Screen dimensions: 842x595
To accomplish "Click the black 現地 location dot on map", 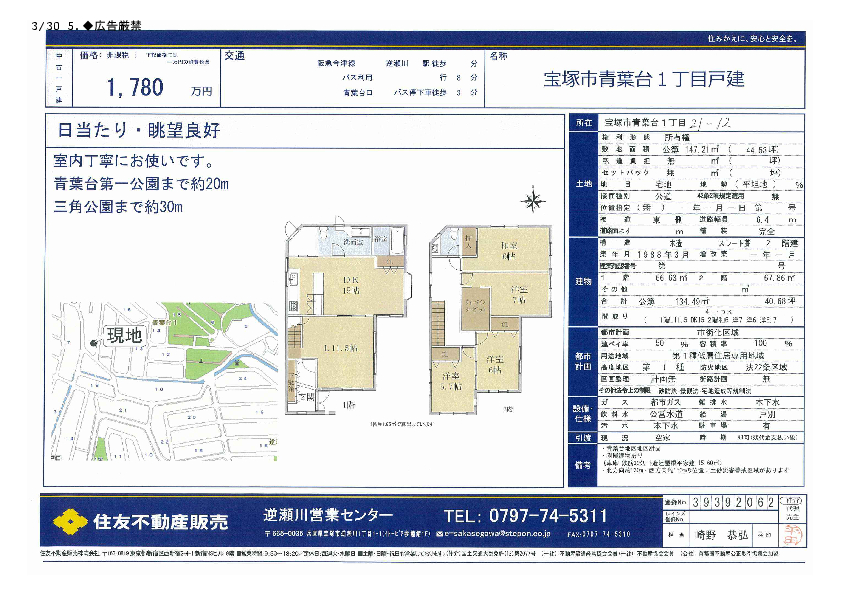I will click(x=92, y=344).
